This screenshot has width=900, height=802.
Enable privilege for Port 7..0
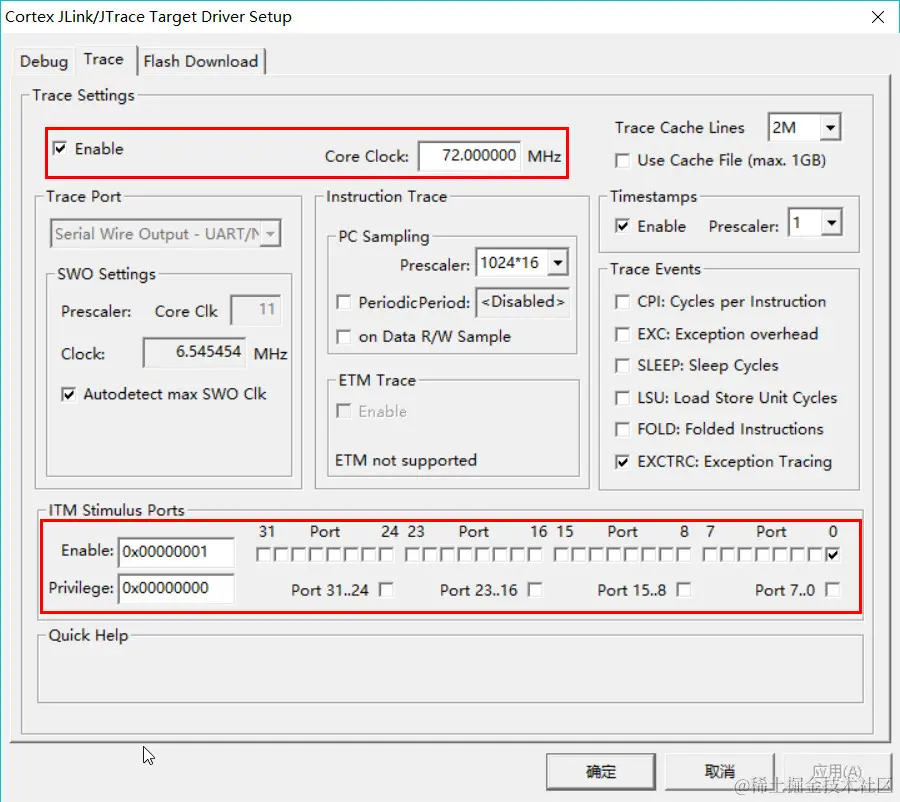pos(832,590)
